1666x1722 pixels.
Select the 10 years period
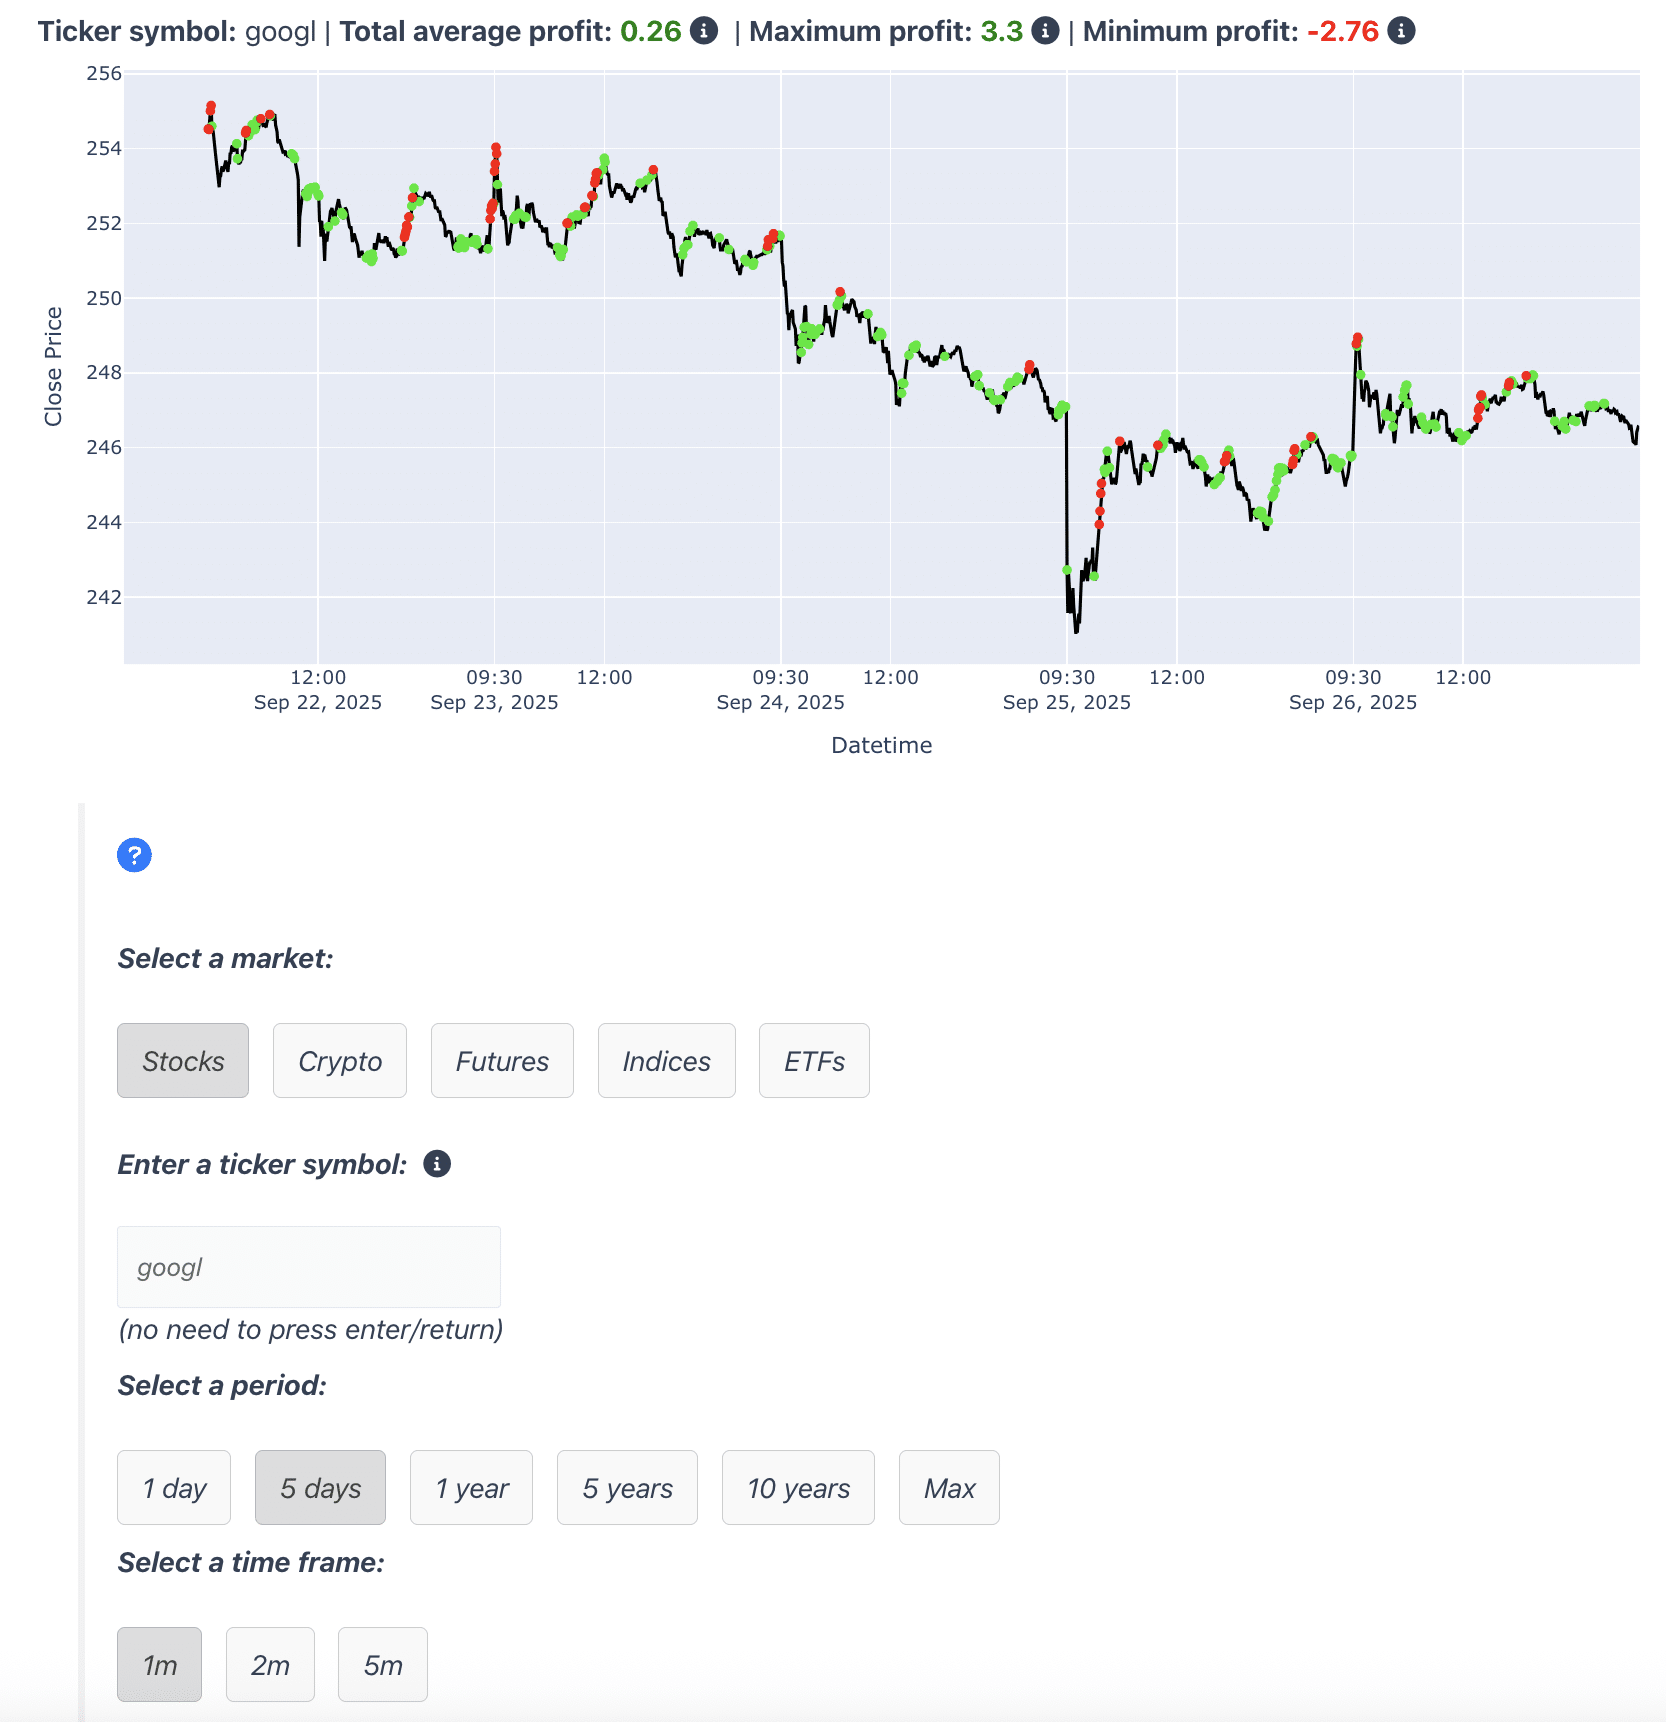click(798, 1487)
